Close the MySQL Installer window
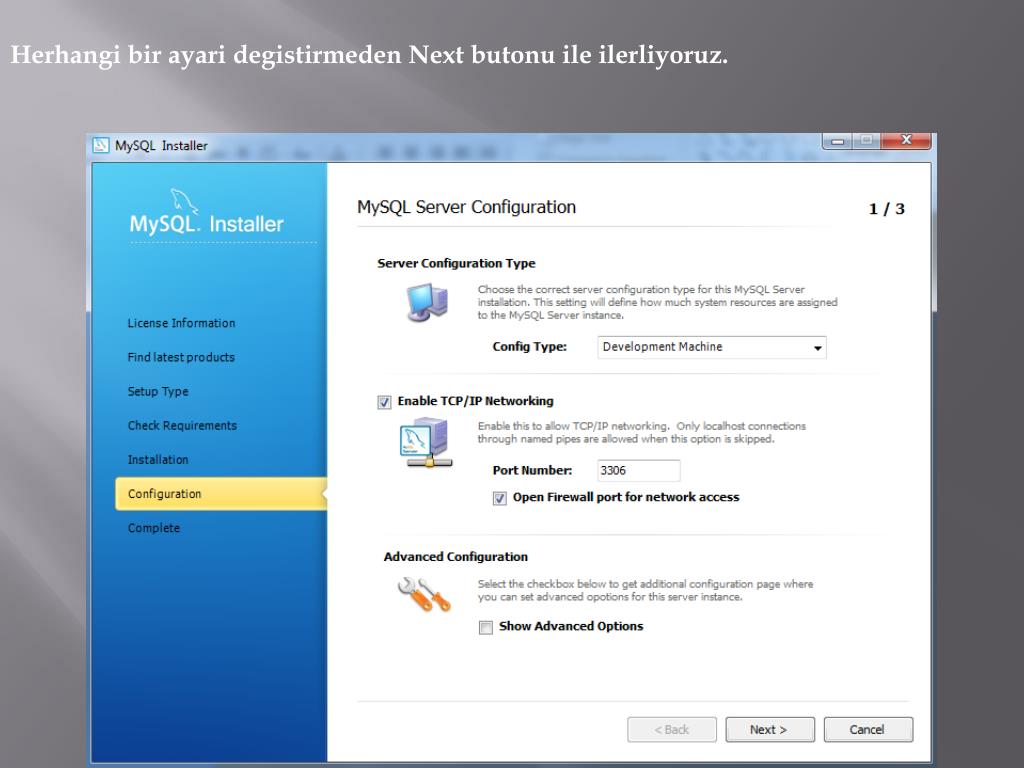This screenshot has width=1024, height=768. [x=906, y=140]
